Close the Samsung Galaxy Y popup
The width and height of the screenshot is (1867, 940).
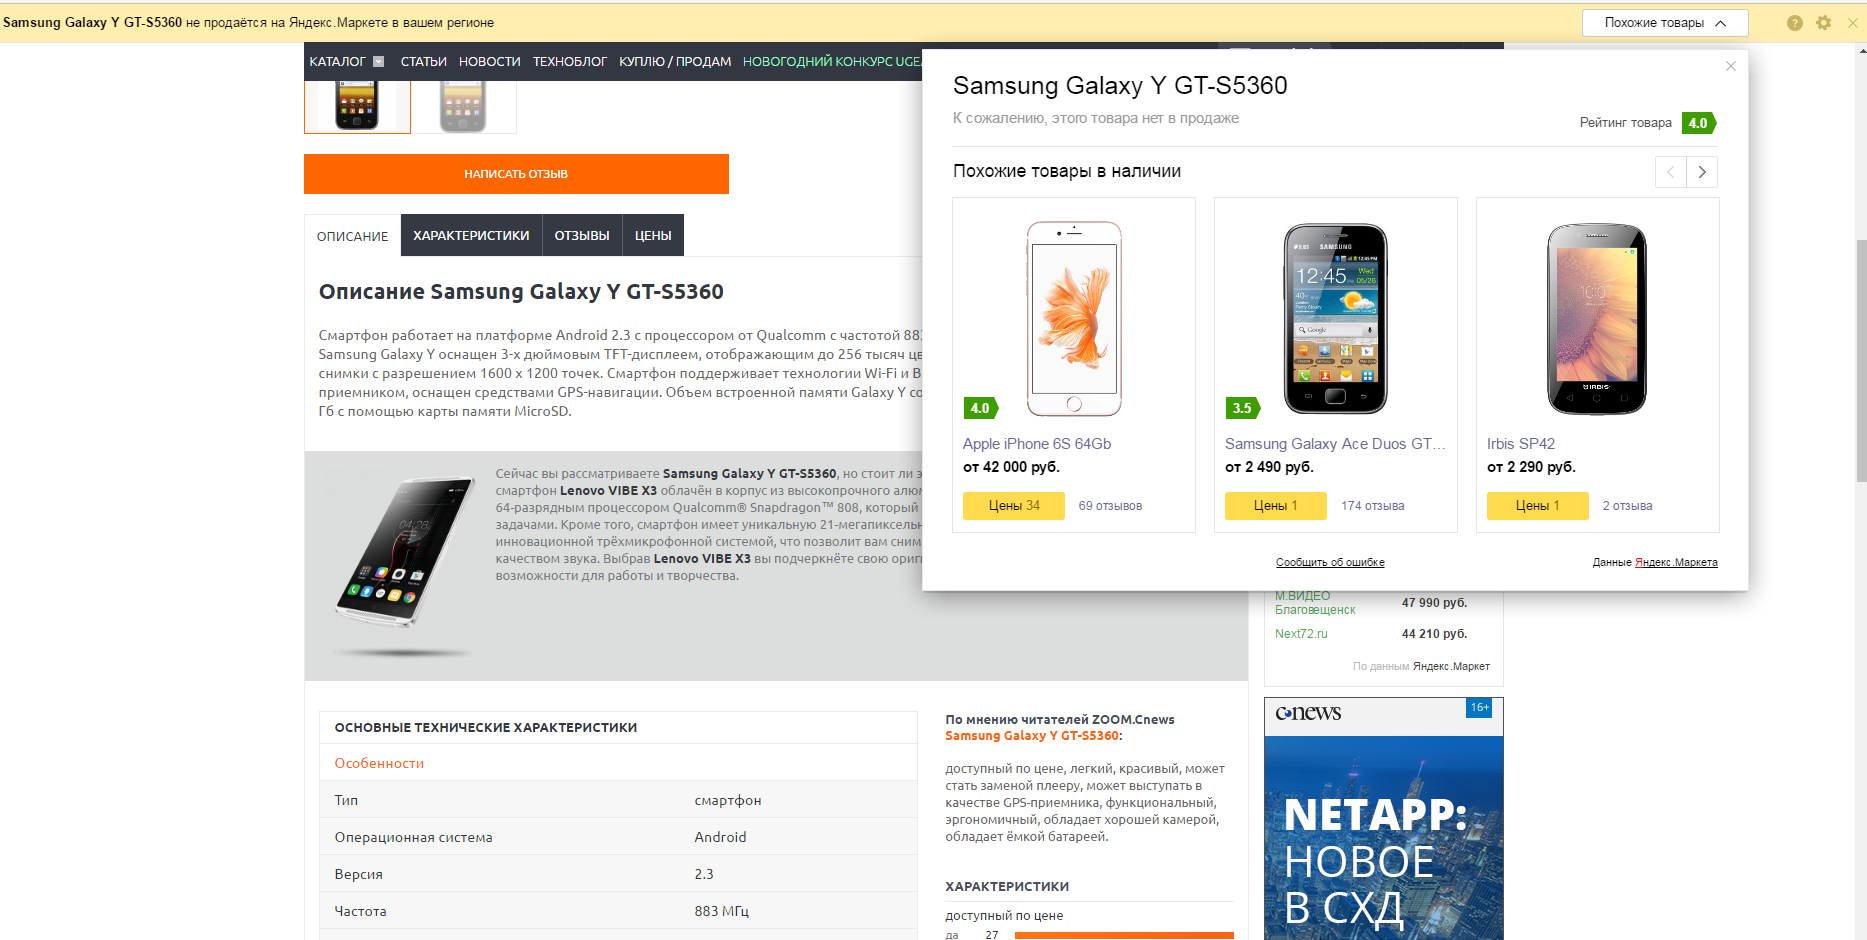coord(1731,66)
